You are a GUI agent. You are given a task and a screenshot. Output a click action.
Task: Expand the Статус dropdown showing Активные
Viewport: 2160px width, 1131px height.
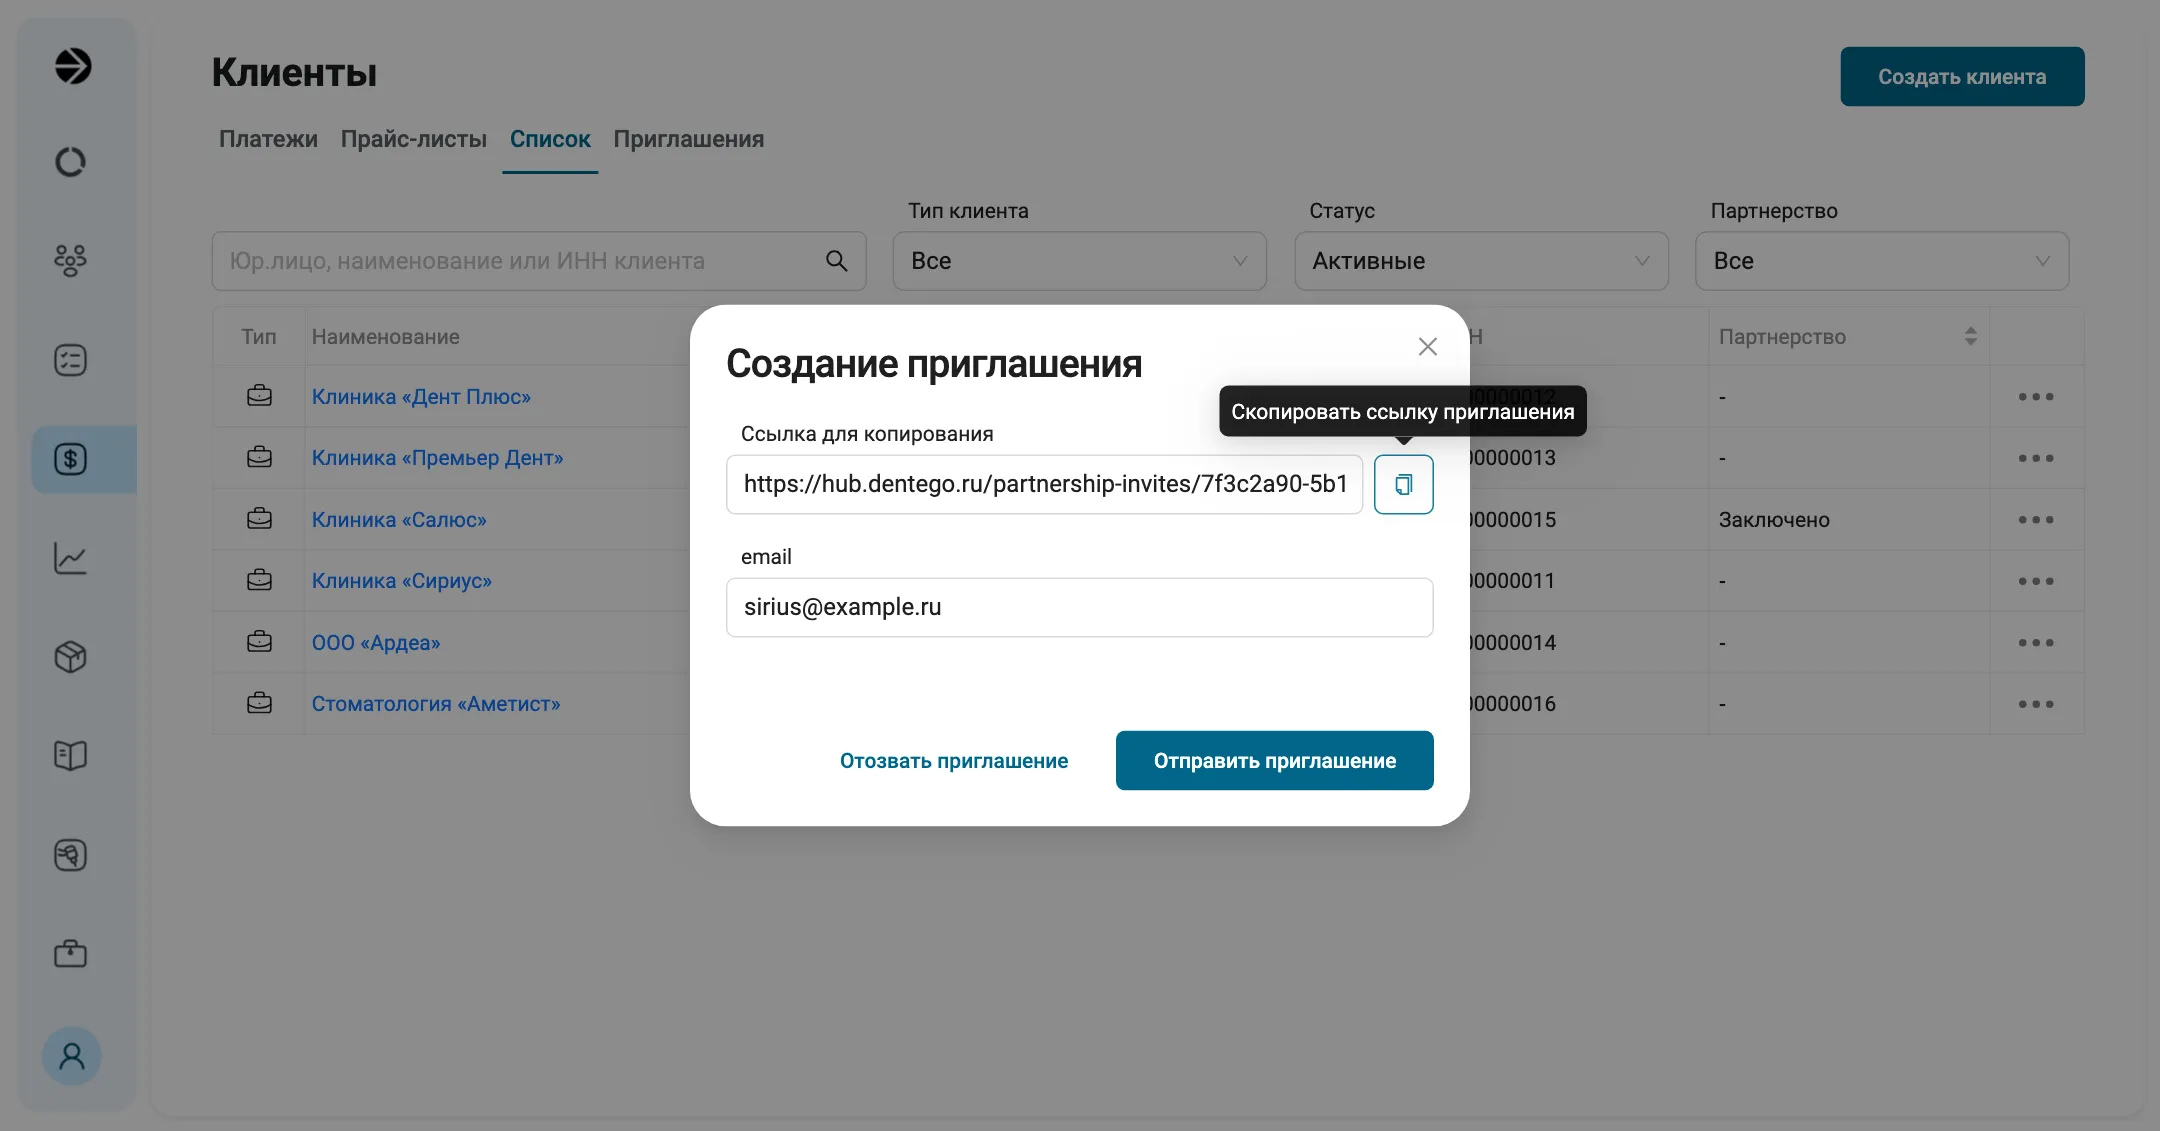click(x=1481, y=261)
